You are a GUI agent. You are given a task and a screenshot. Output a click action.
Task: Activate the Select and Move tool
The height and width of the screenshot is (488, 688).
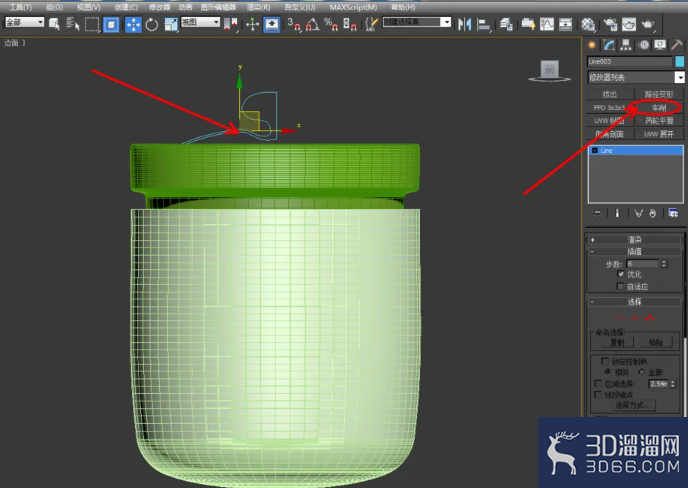point(133,25)
